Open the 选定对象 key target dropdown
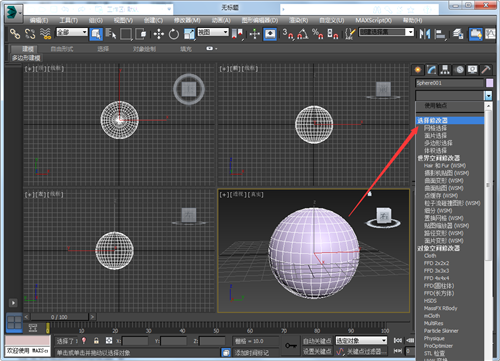The image size is (500, 361). pos(361,341)
